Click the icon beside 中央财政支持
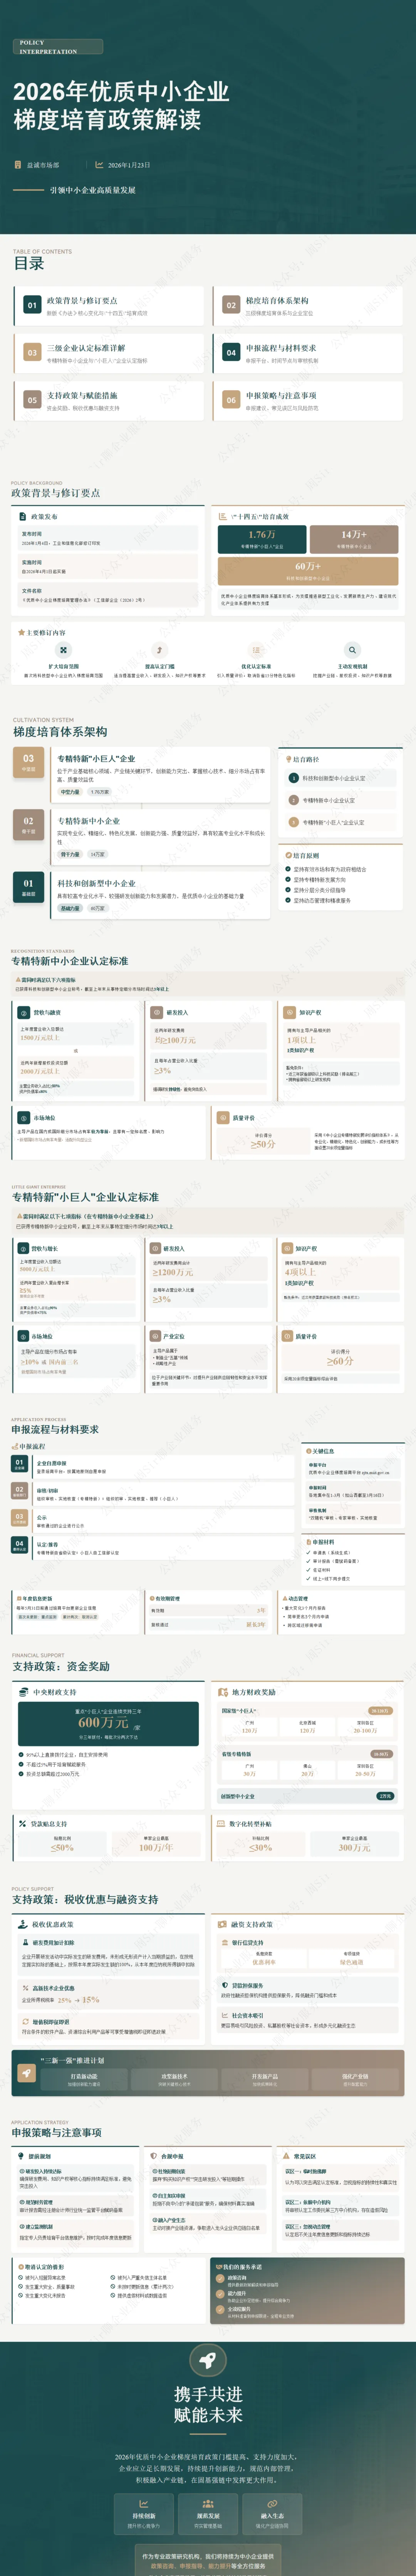416x2576 pixels. point(23,1692)
